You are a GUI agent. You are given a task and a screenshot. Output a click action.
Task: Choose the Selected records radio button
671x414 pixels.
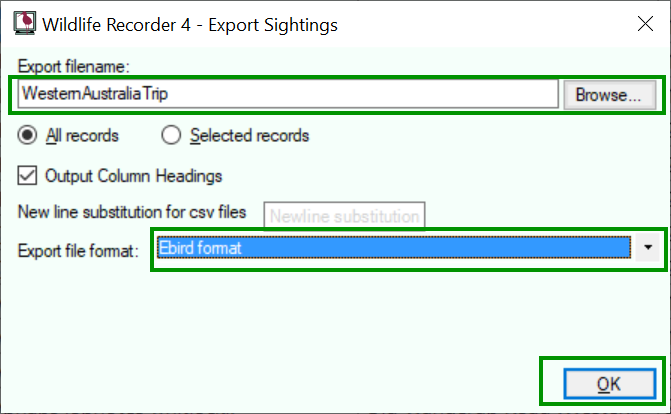tap(171, 135)
